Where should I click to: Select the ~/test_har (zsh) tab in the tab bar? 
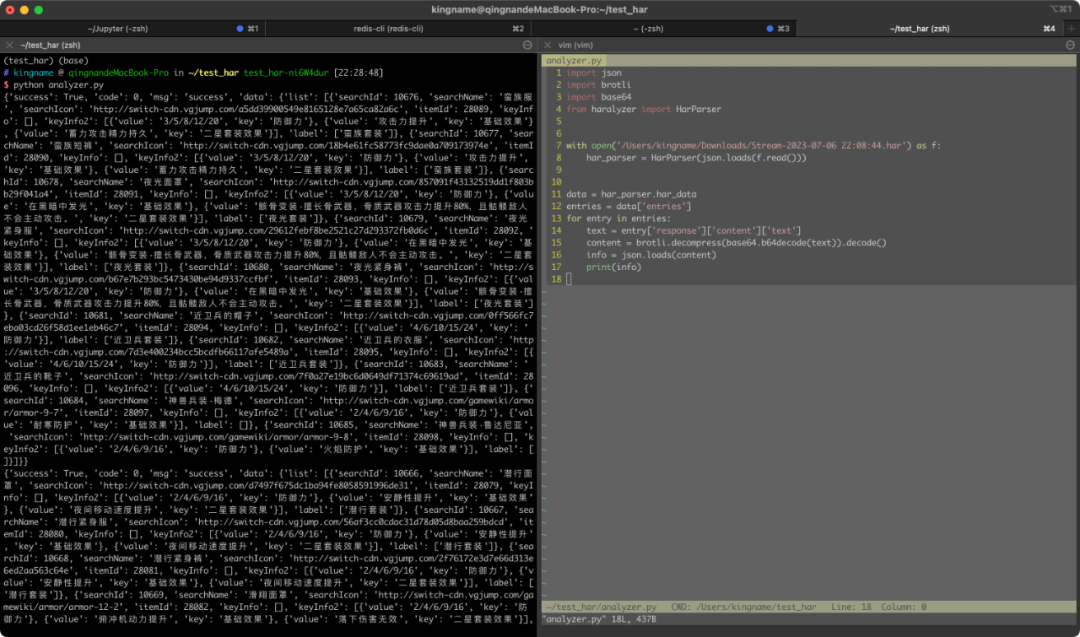pos(930,29)
